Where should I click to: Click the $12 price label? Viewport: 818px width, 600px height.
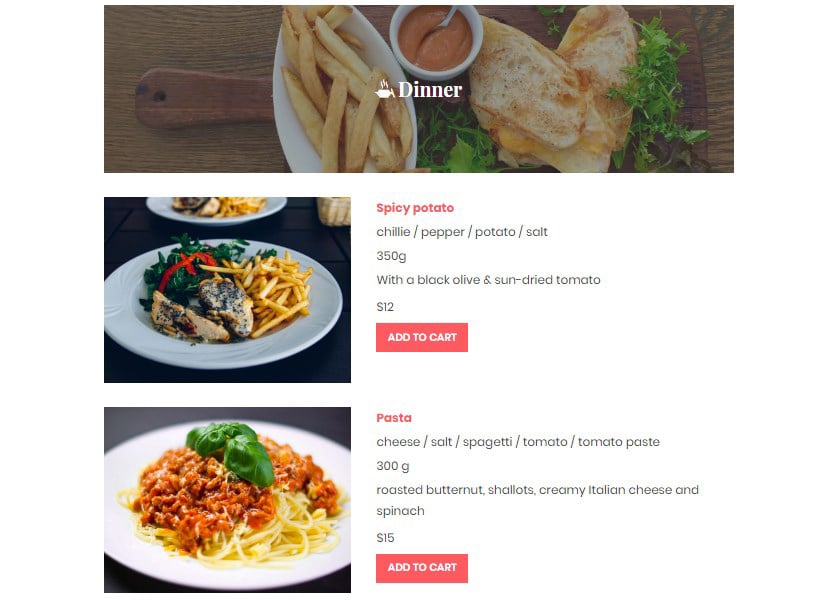pos(385,307)
